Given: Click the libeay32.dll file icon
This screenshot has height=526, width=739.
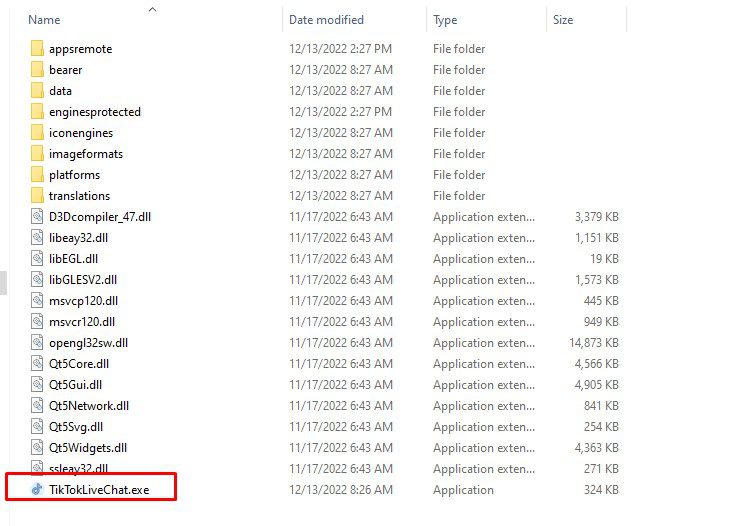Looking at the screenshot, I should [37, 238].
